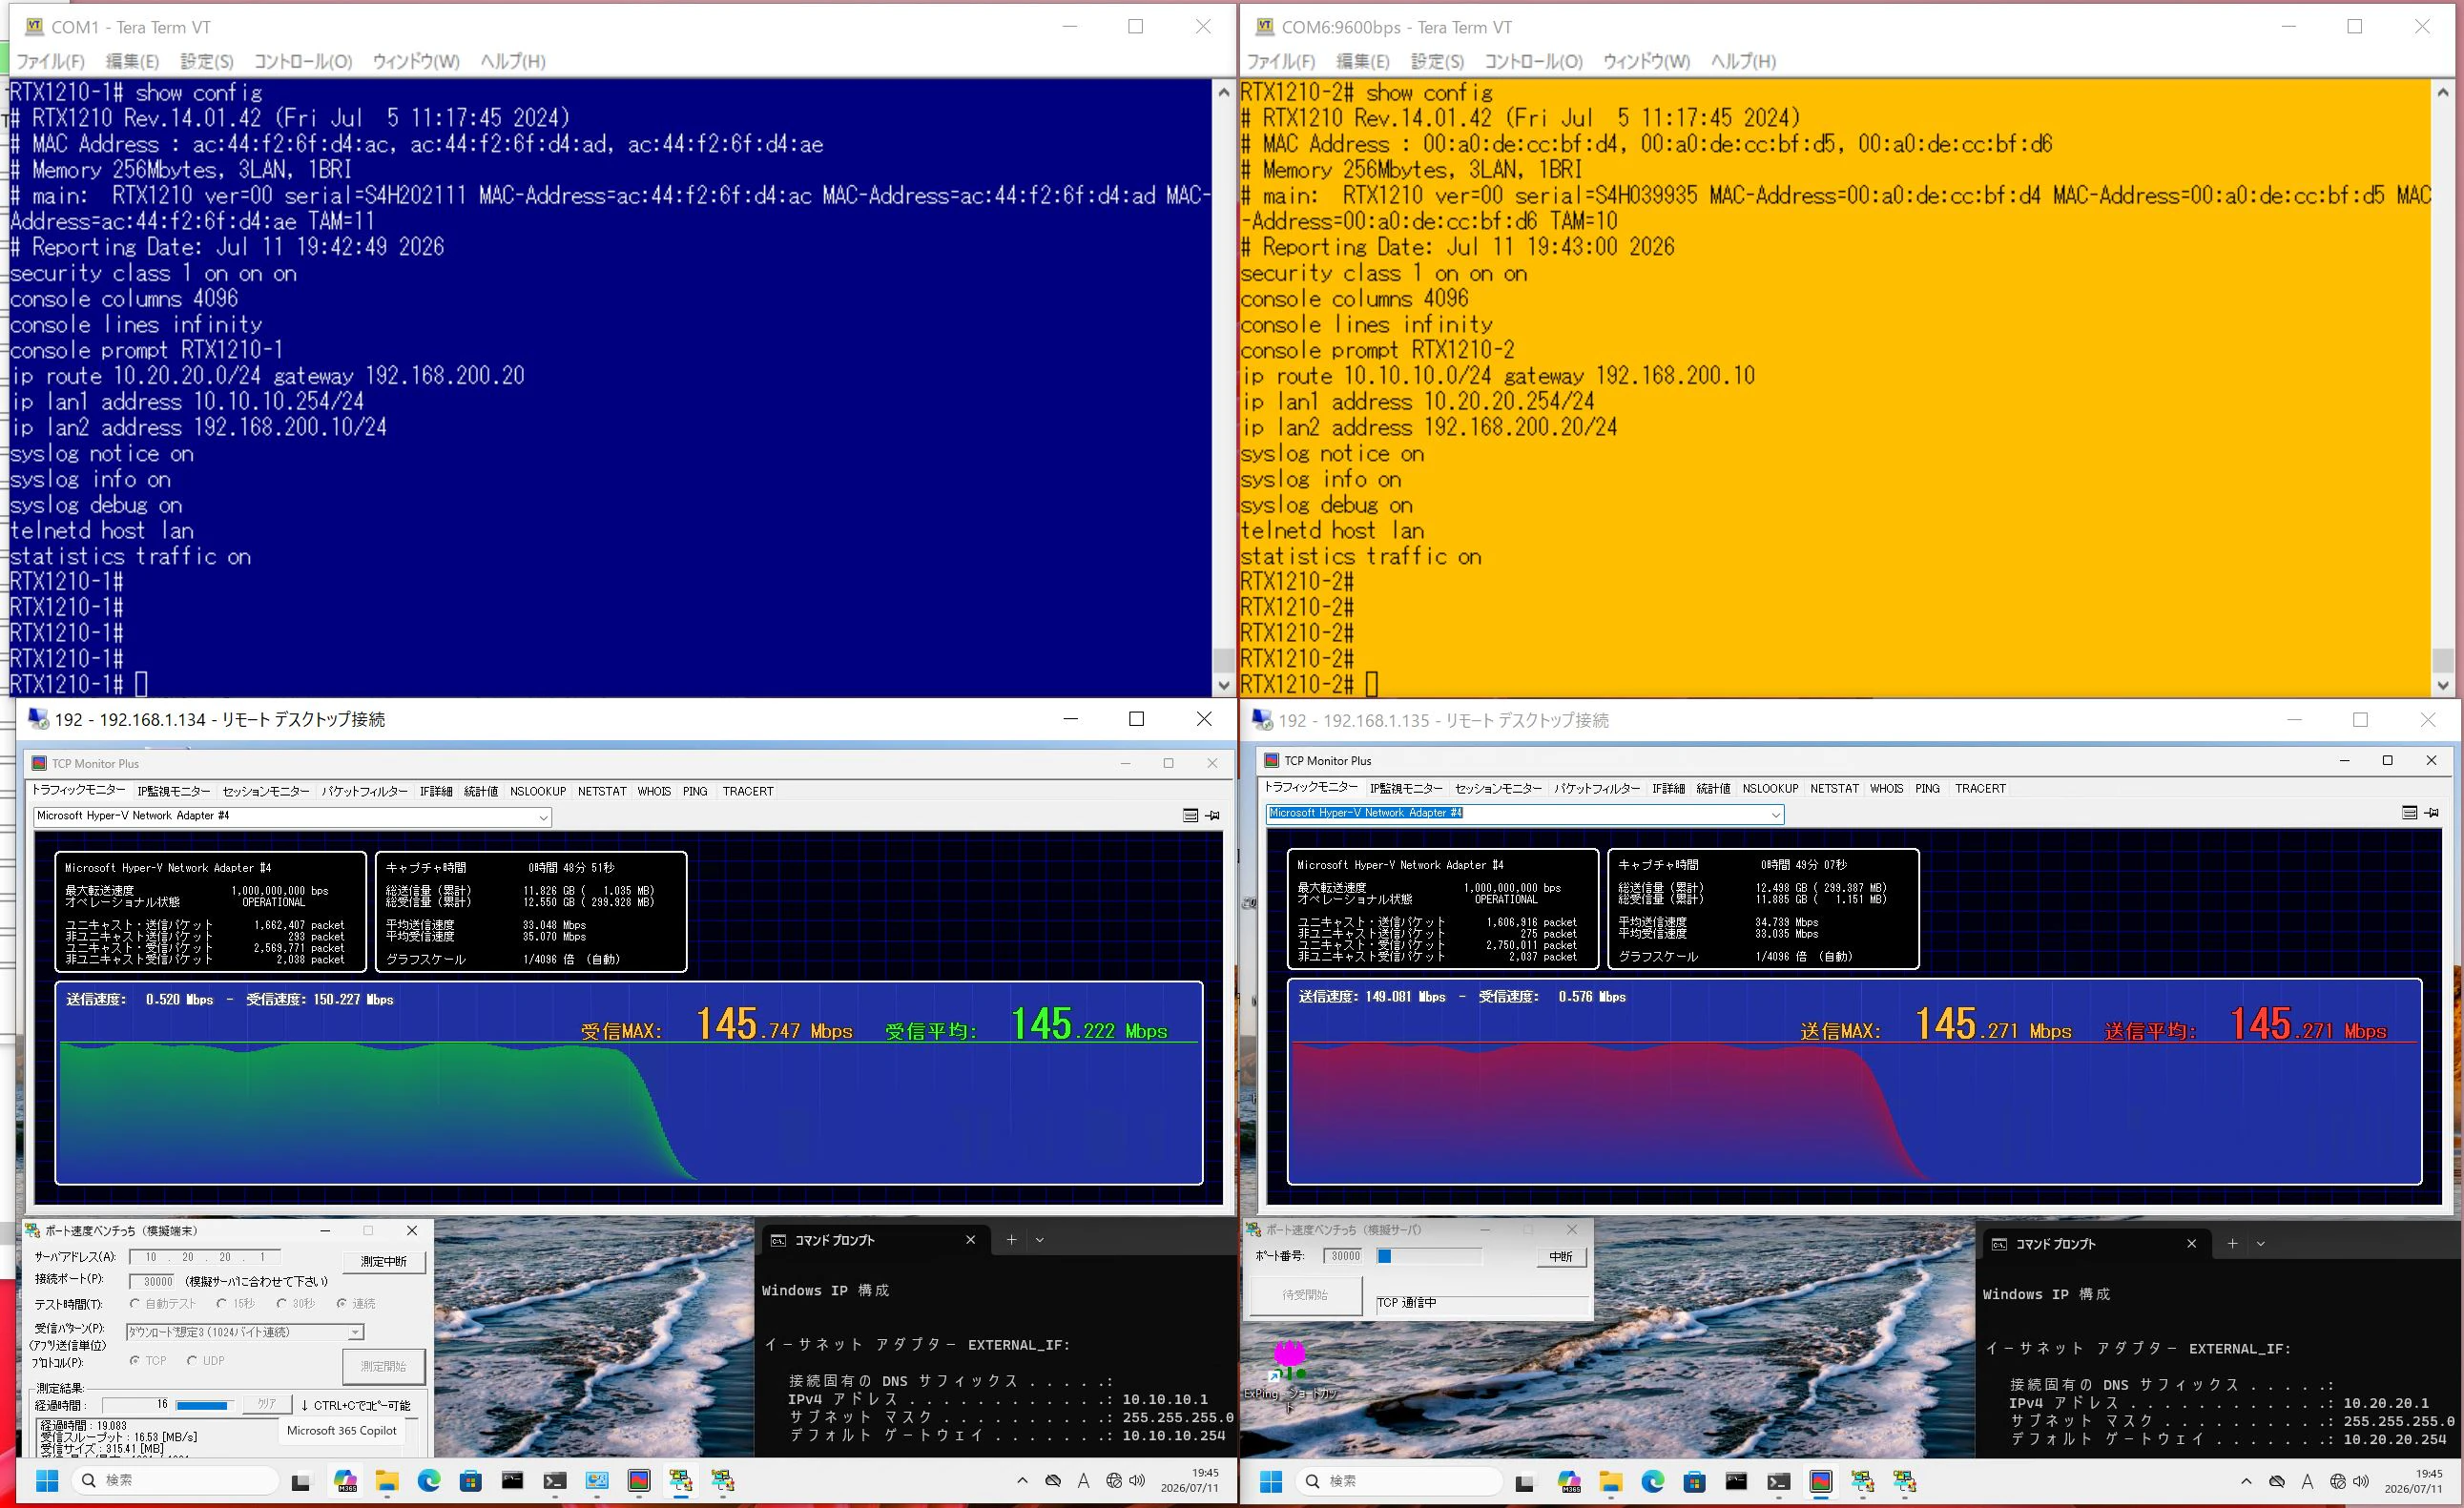2464x1508 pixels.
Task: Expand the adapter dropdown in right TCP Monitor Plus
Action: (1775, 815)
